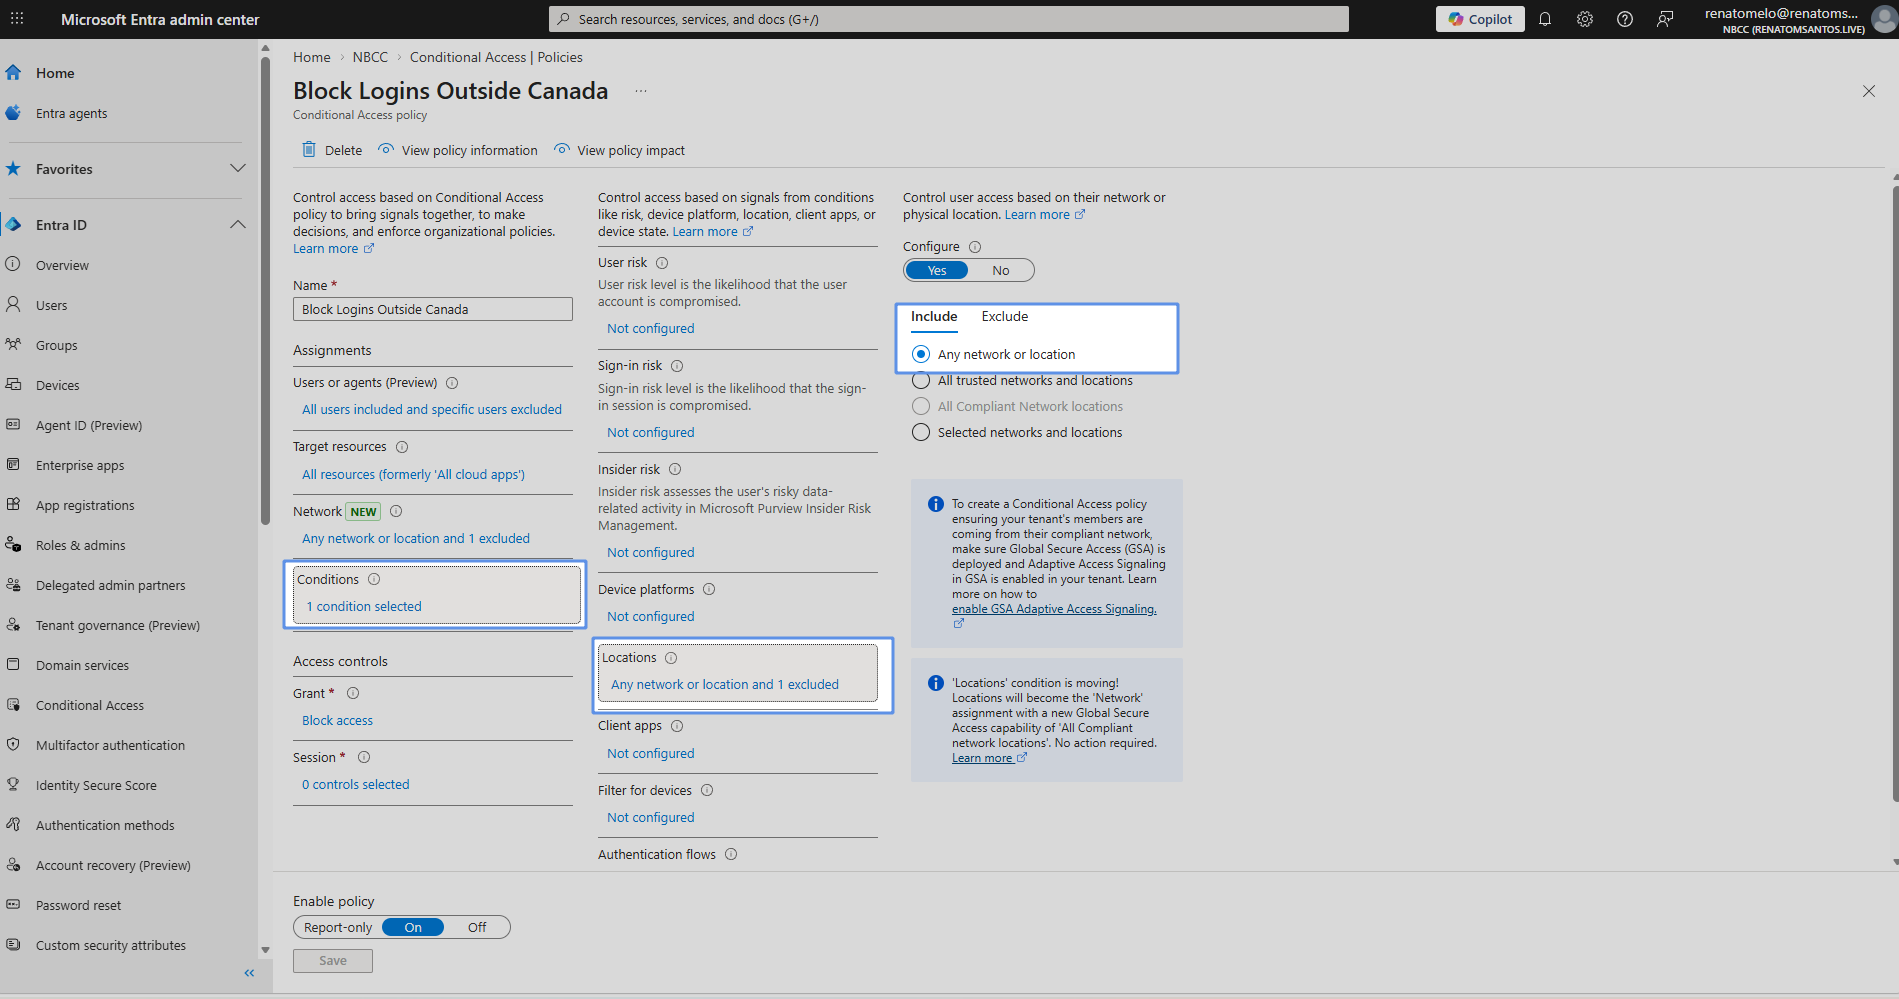This screenshot has width=1899, height=999.
Task: Click the Overview icon in sidebar
Action: point(13,265)
